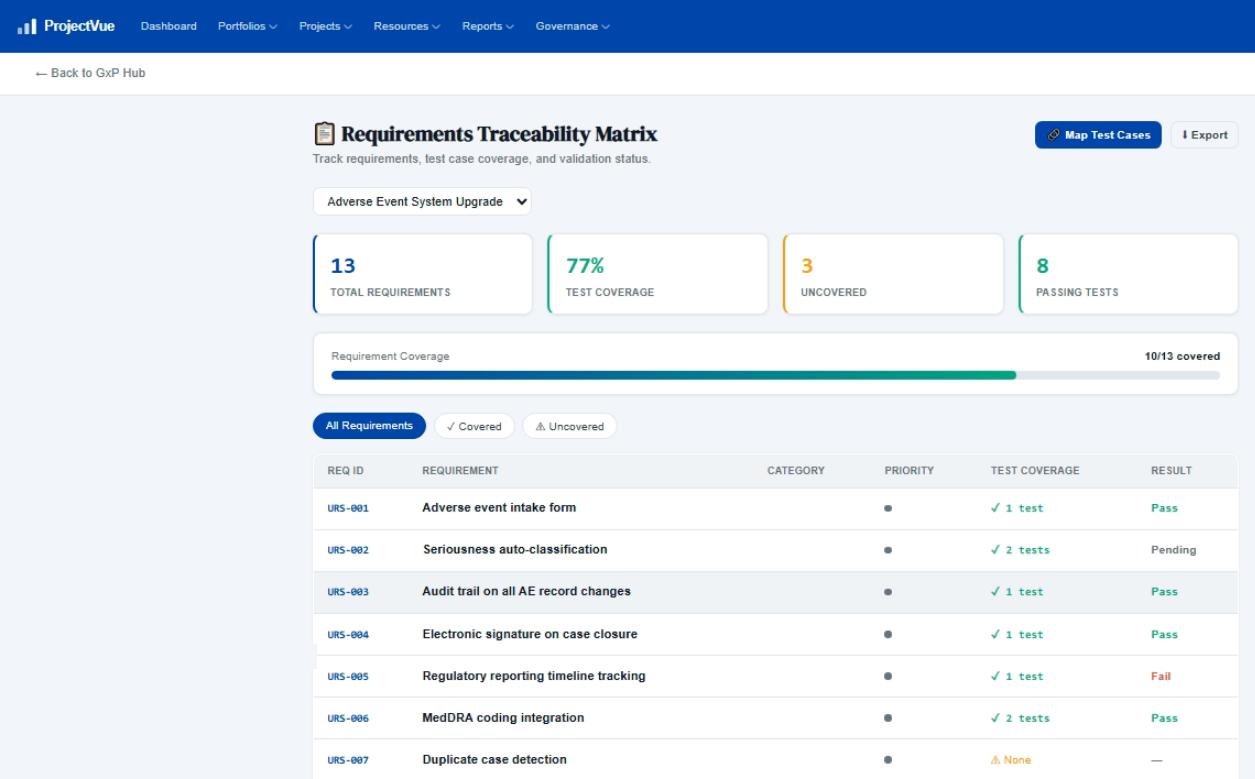Open requirement URS-004 link
Image resolution: width=1255 pixels, height=779 pixels.
(348, 634)
